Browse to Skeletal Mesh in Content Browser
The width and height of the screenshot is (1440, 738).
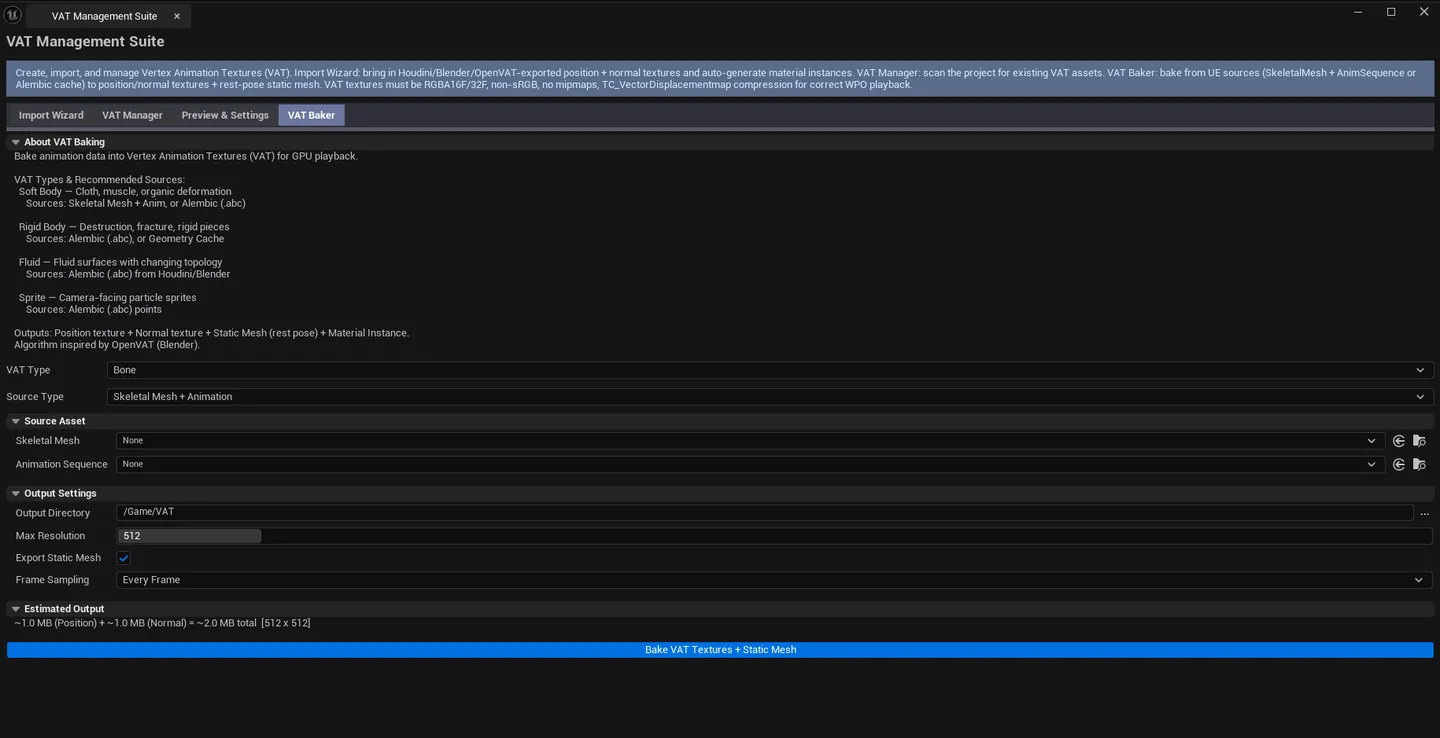click(x=1419, y=441)
